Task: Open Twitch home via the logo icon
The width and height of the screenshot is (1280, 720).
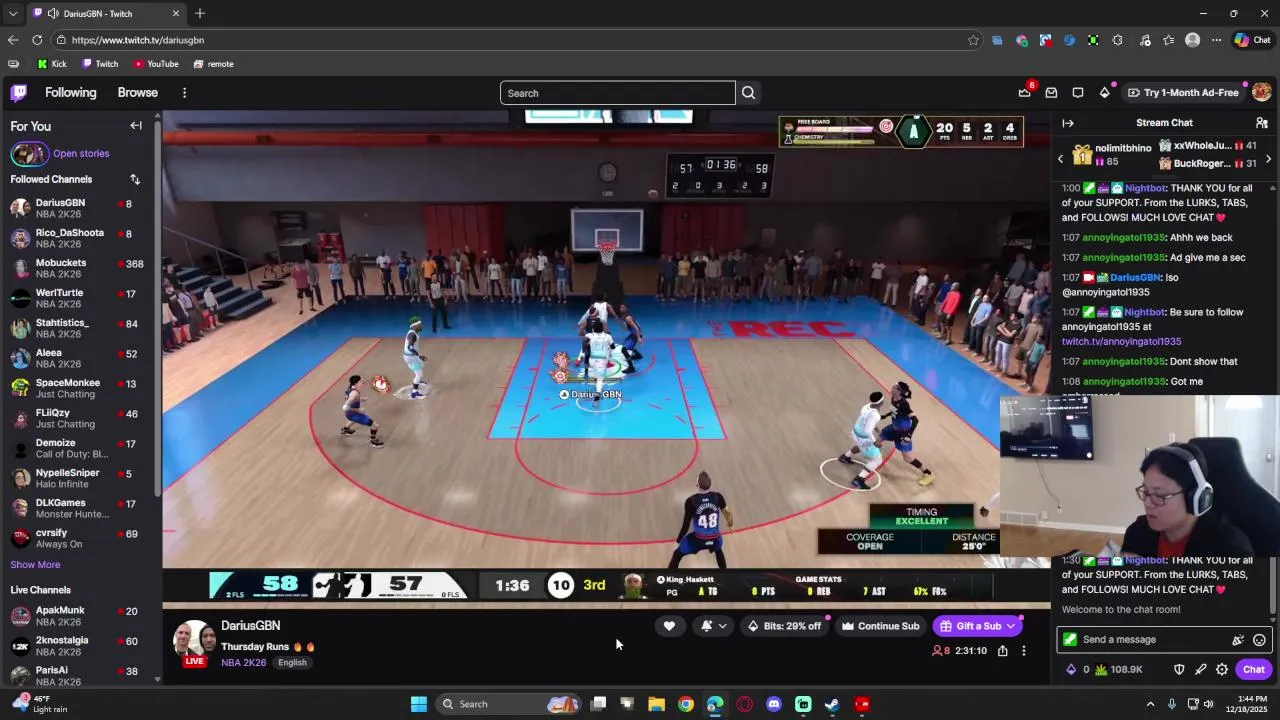Action: click(x=19, y=93)
